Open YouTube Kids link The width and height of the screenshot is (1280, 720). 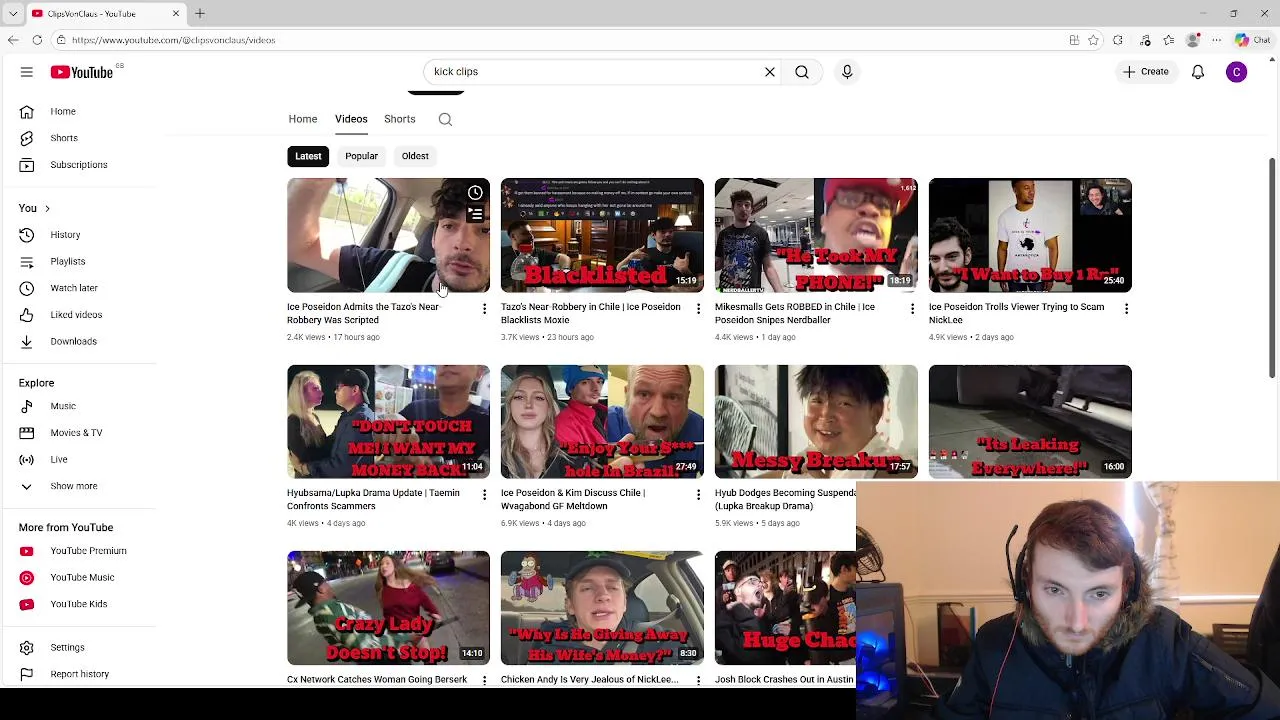tap(77, 604)
